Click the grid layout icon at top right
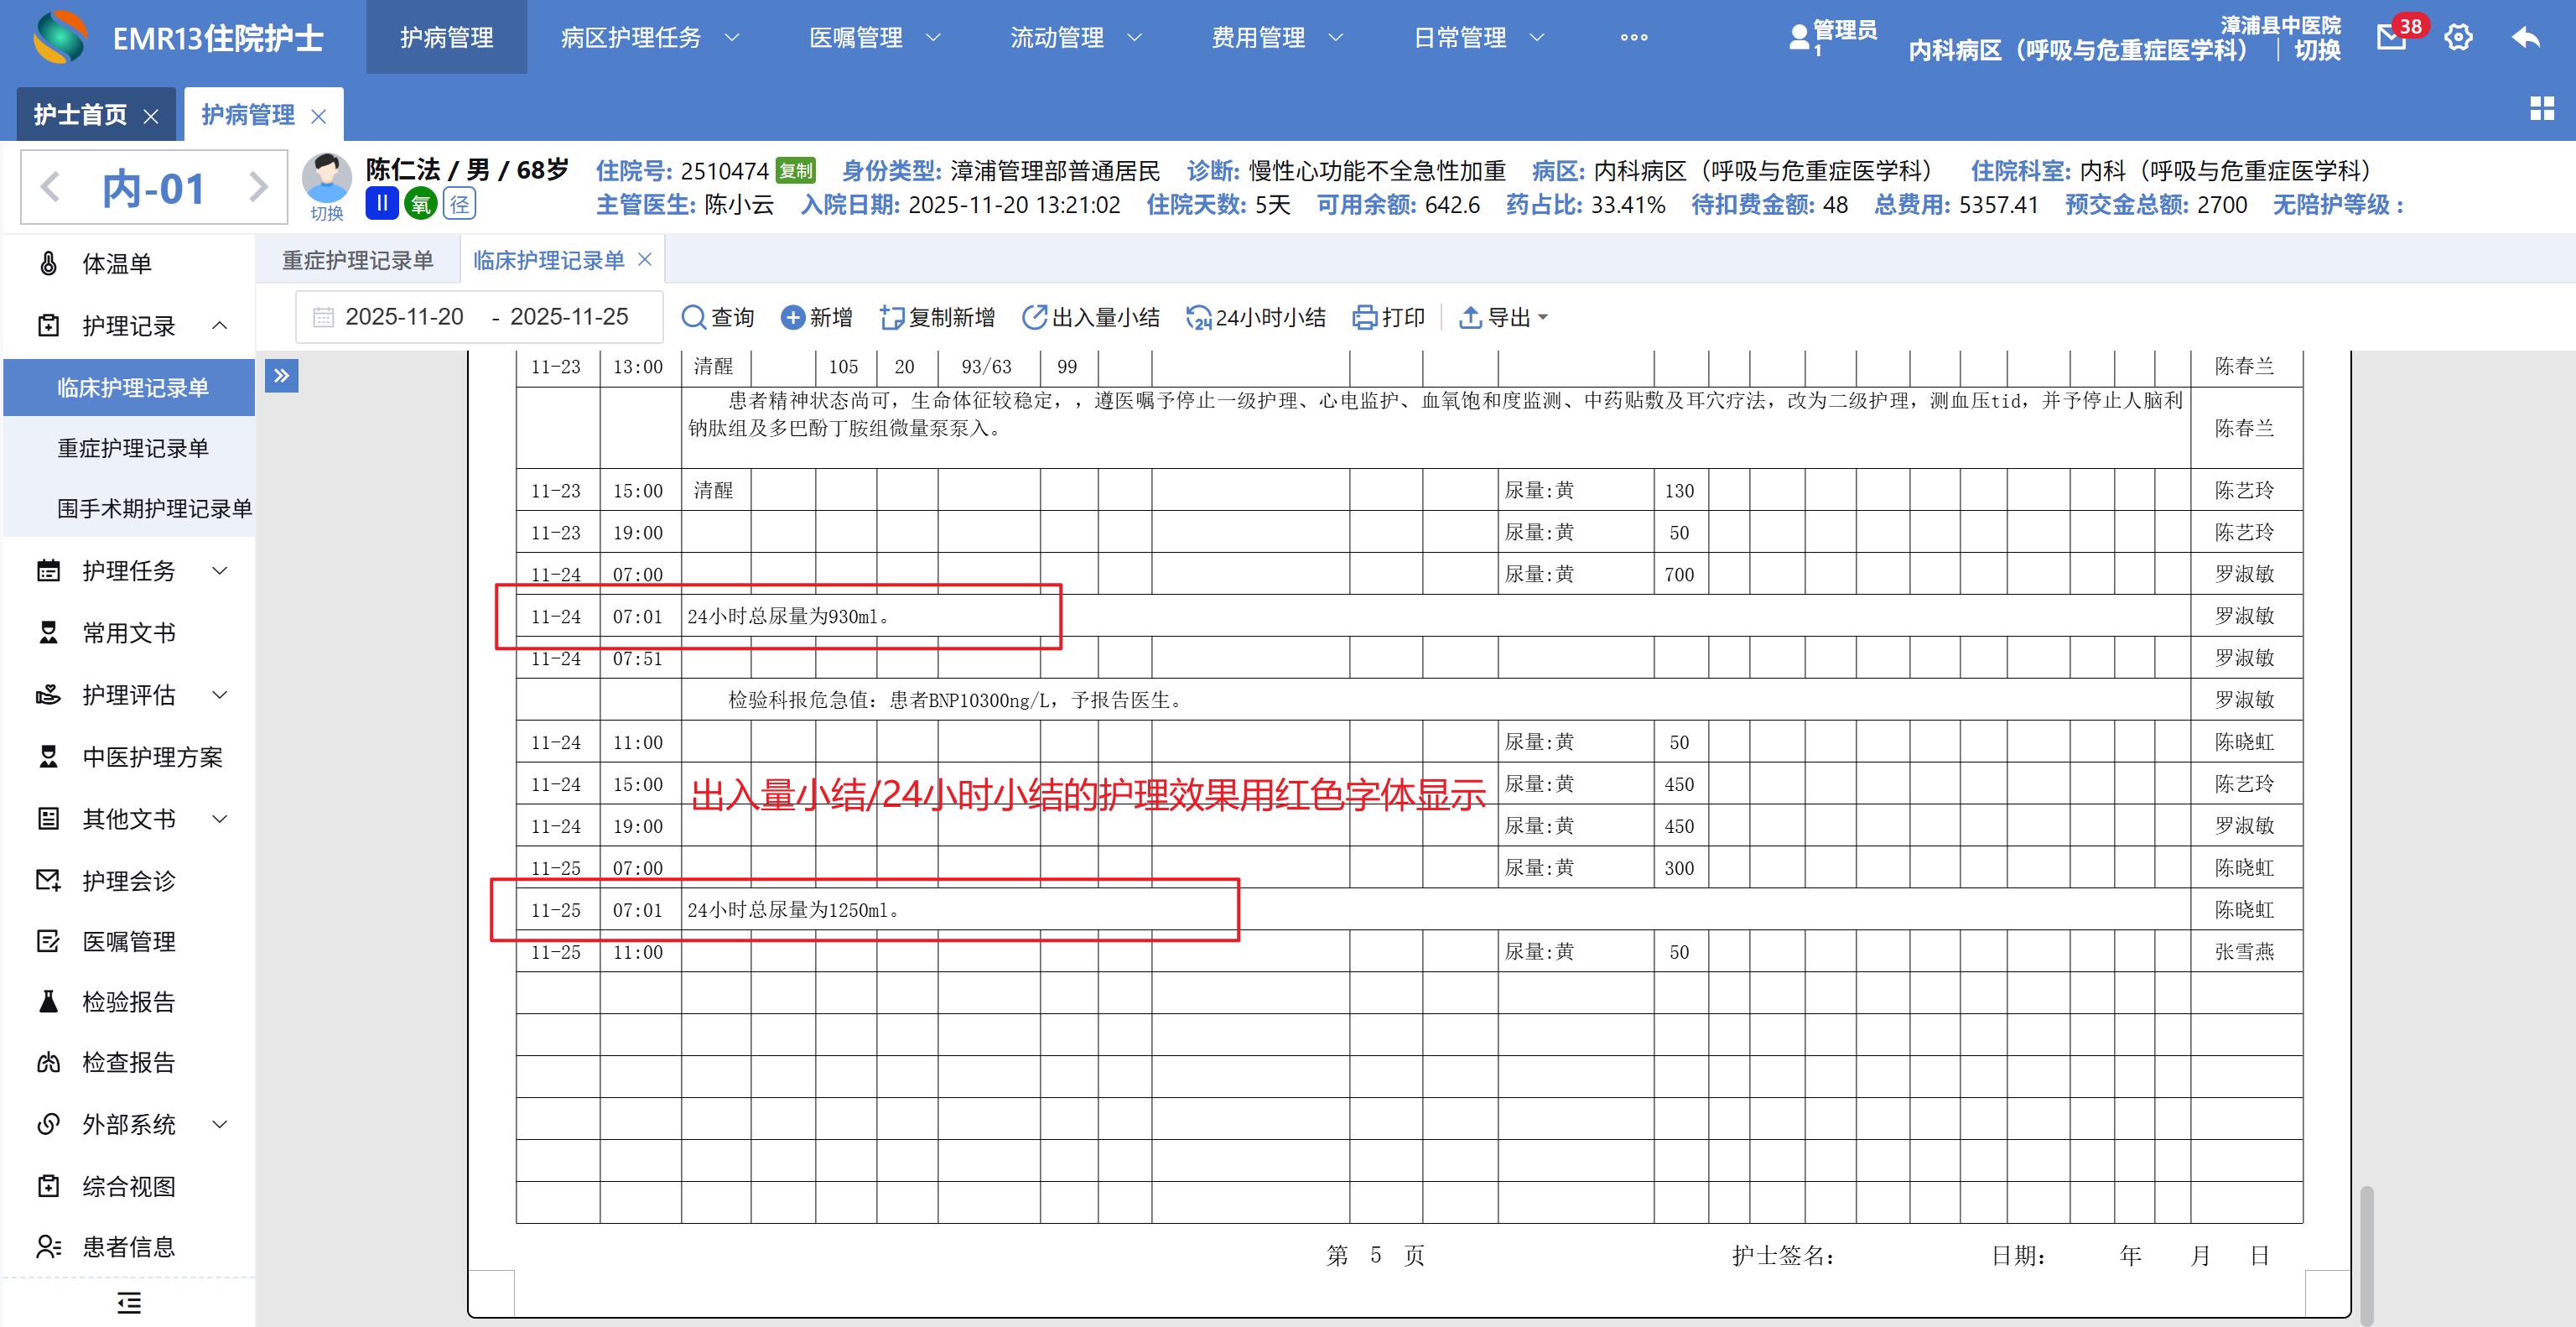The image size is (2576, 1327). pos(2541,108)
